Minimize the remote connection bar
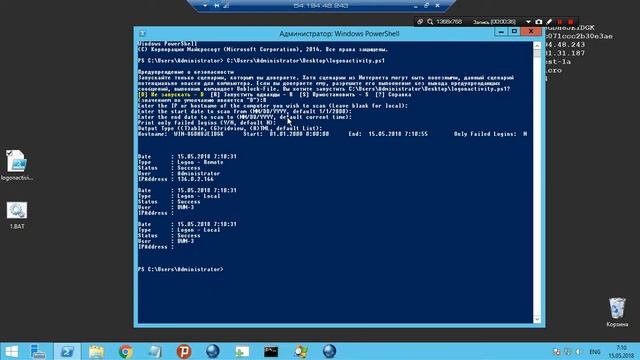Screen dimensions: 640x360 coord(416,6)
